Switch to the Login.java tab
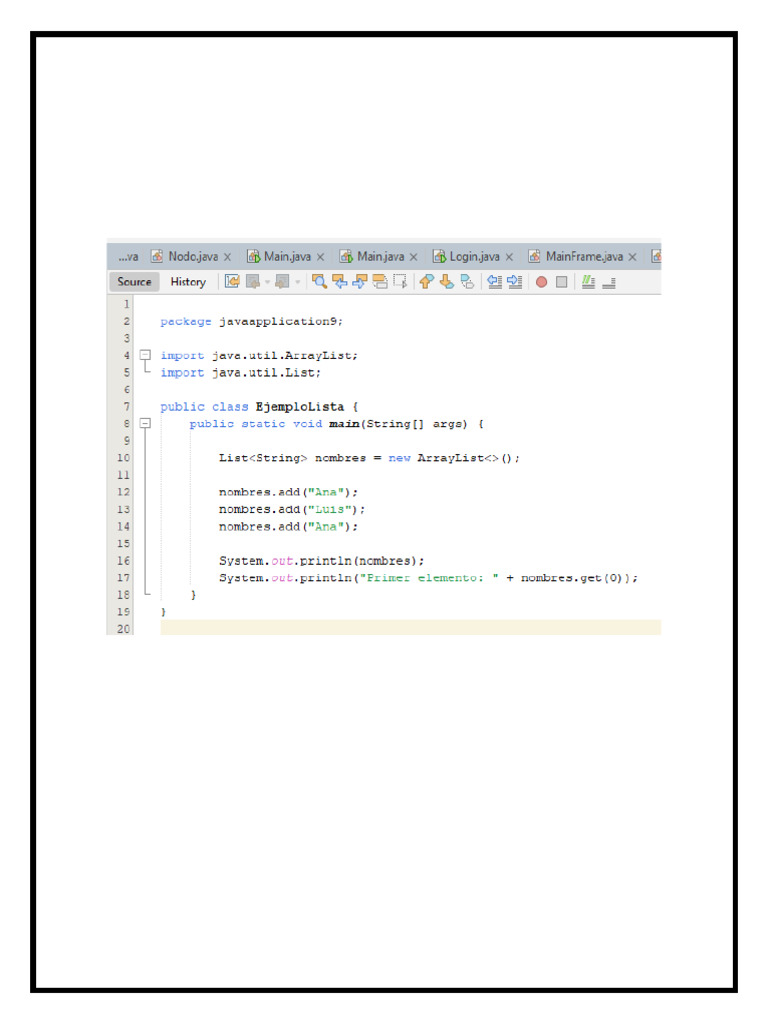The height and width of the screenshot is (1024, 768). coord(474,256)
